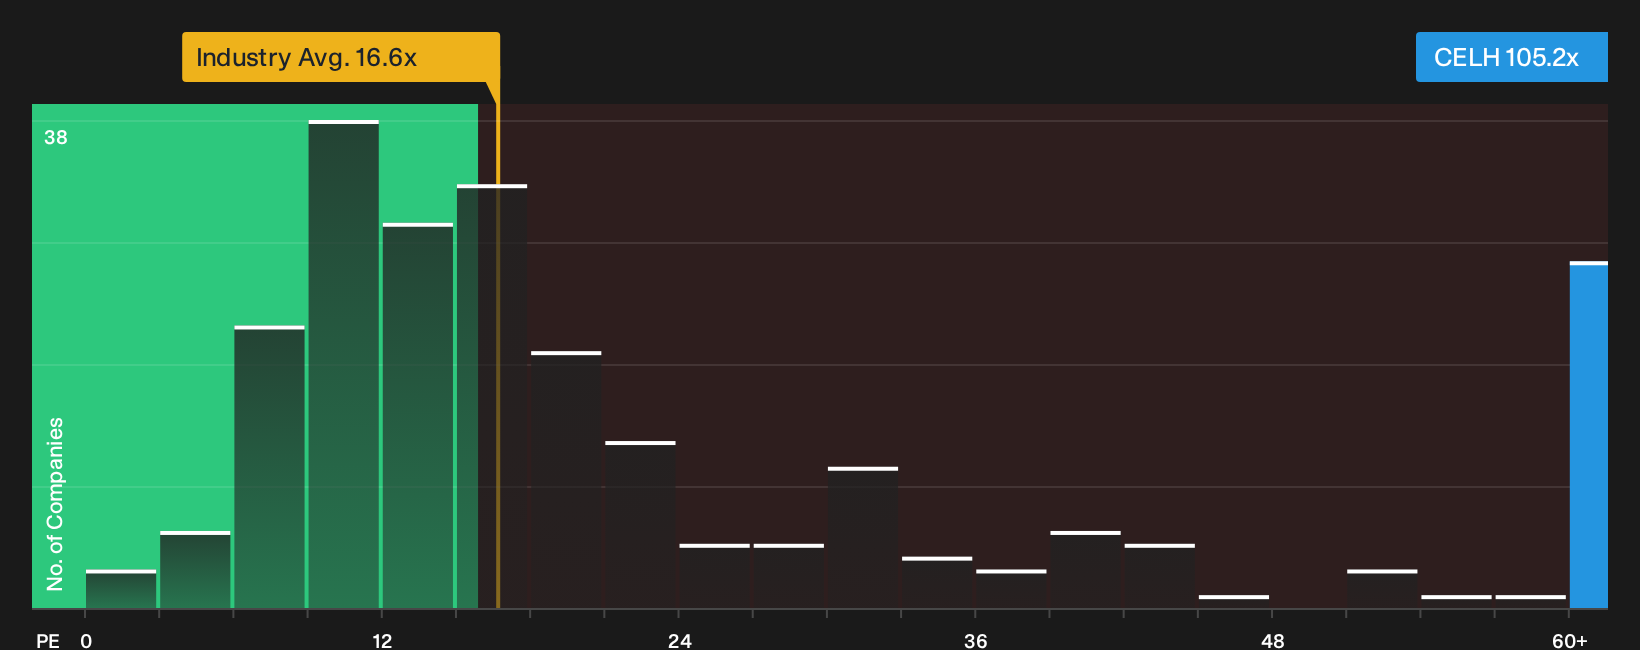
Task: Click the 36 tick label on the PE axis
Action: 976,641
